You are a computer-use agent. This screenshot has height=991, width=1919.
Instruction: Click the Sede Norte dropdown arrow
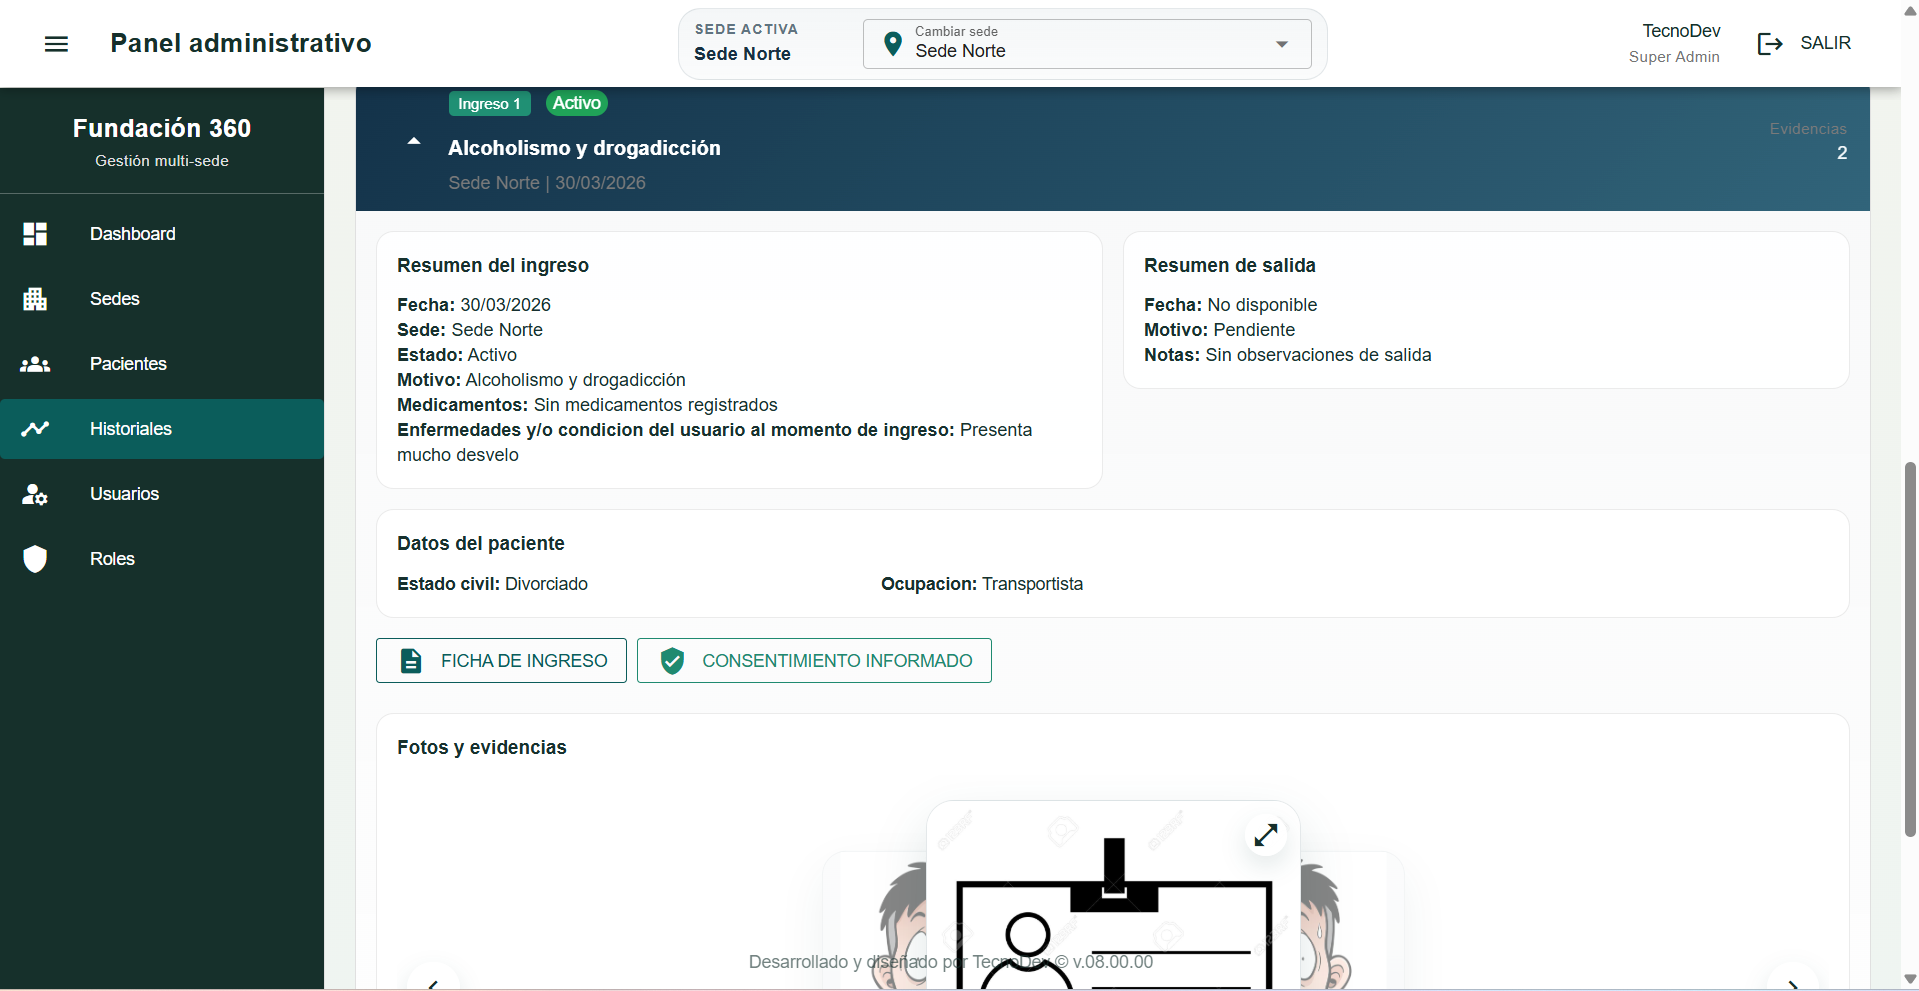1282,44
